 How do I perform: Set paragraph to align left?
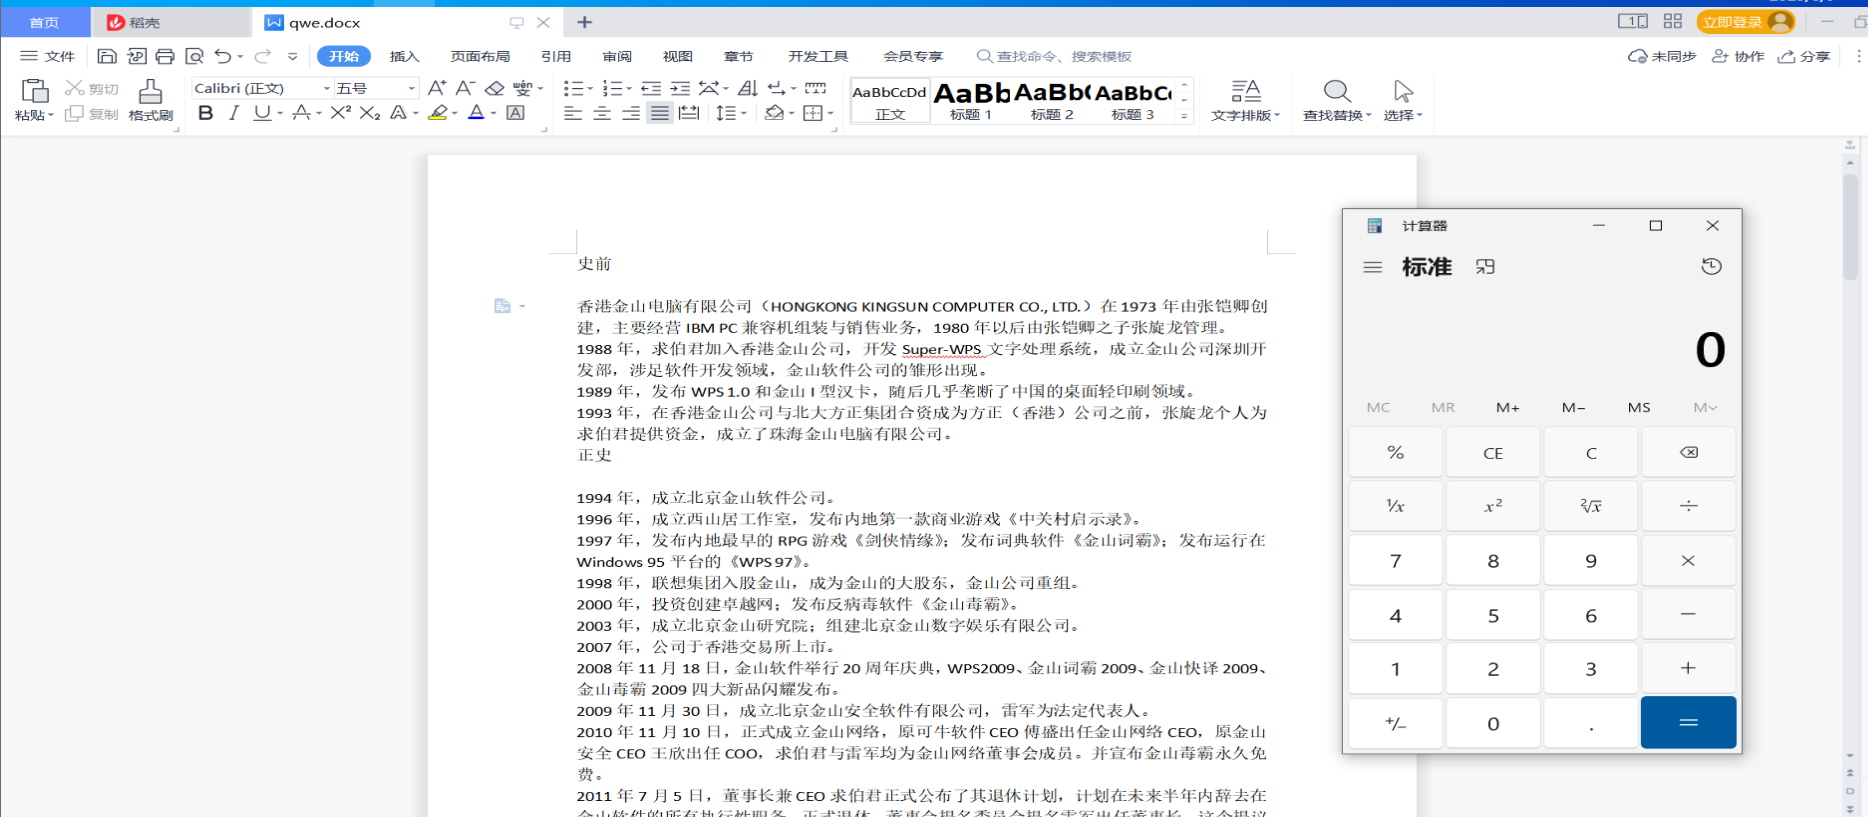coord(573,113)
